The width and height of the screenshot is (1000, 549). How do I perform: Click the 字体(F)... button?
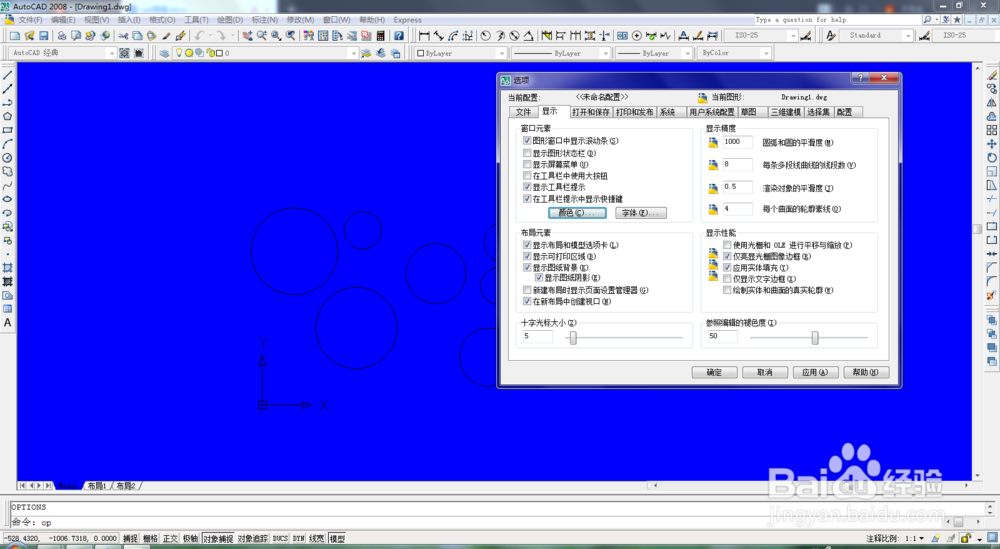pos(641,213)
